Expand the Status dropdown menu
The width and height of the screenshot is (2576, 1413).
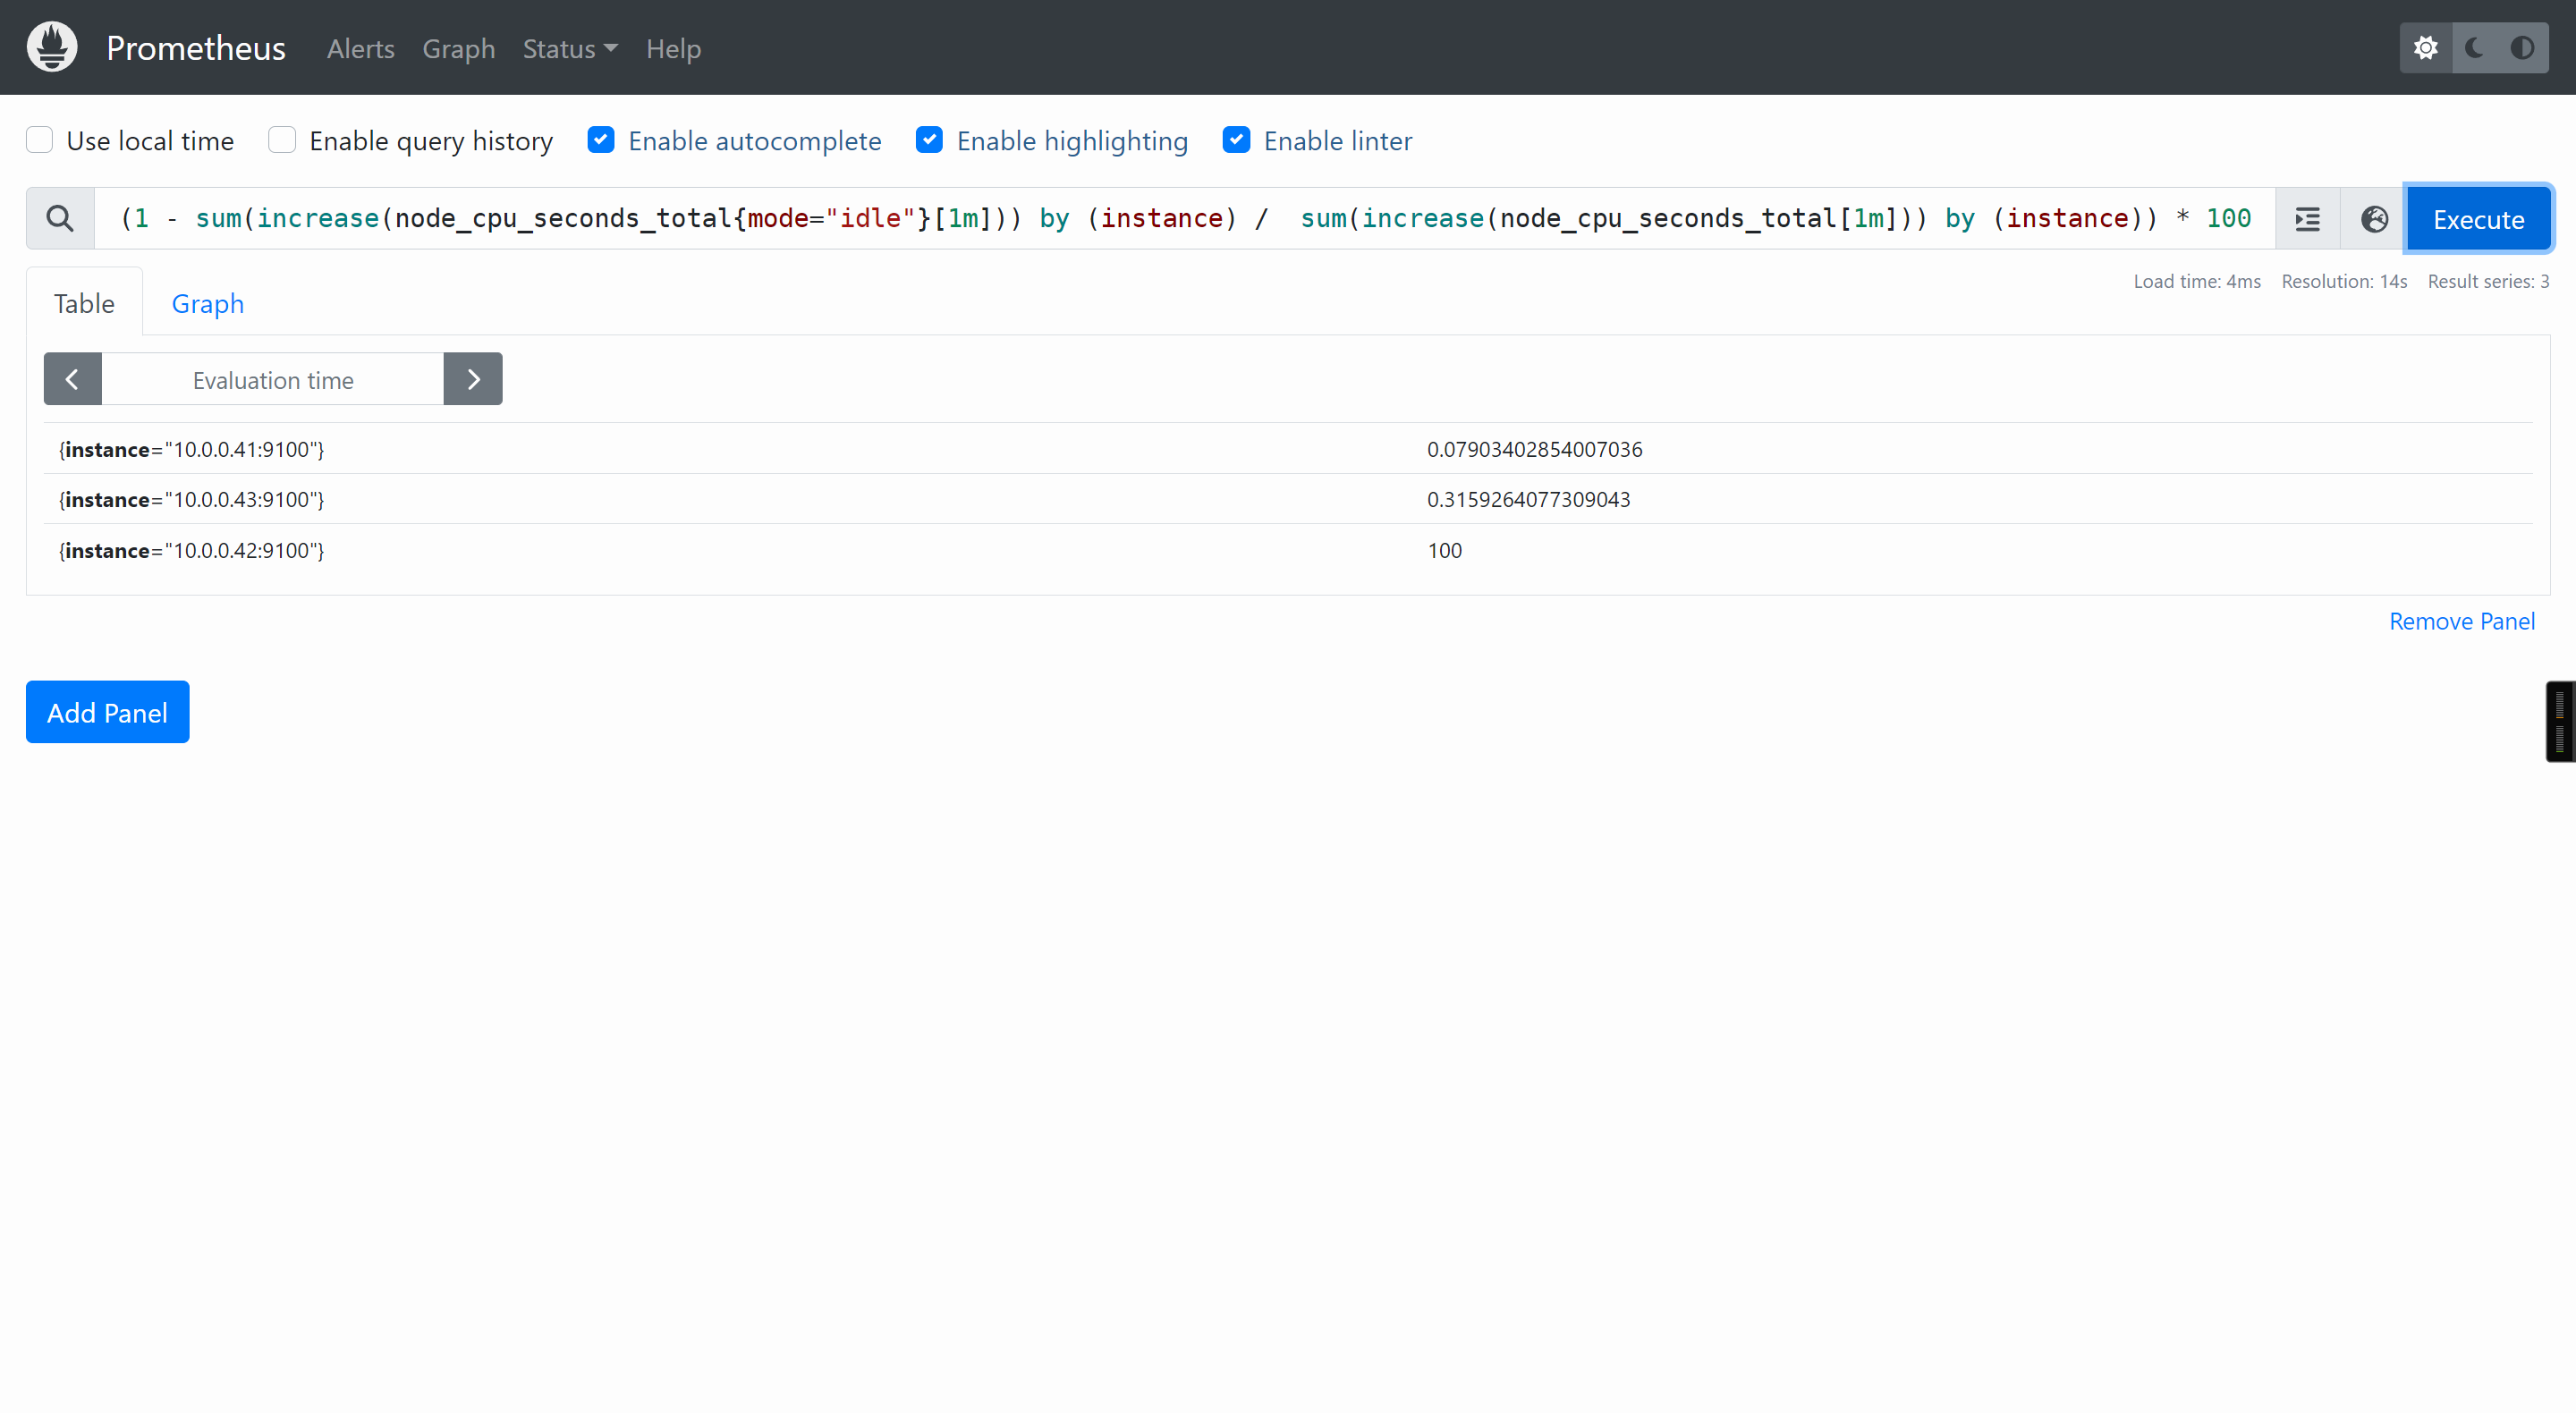[x=569, y=48]
